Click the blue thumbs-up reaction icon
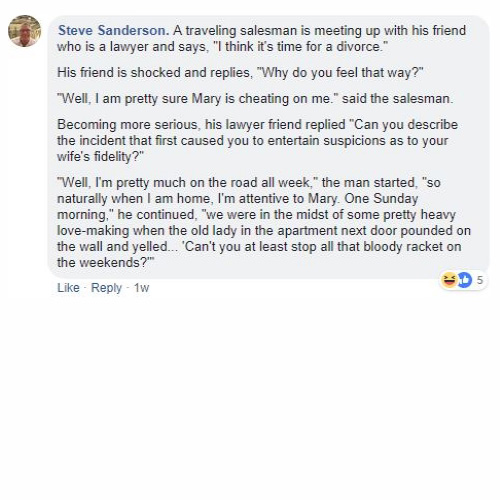The image size is (500, 500). coord(464,280)
